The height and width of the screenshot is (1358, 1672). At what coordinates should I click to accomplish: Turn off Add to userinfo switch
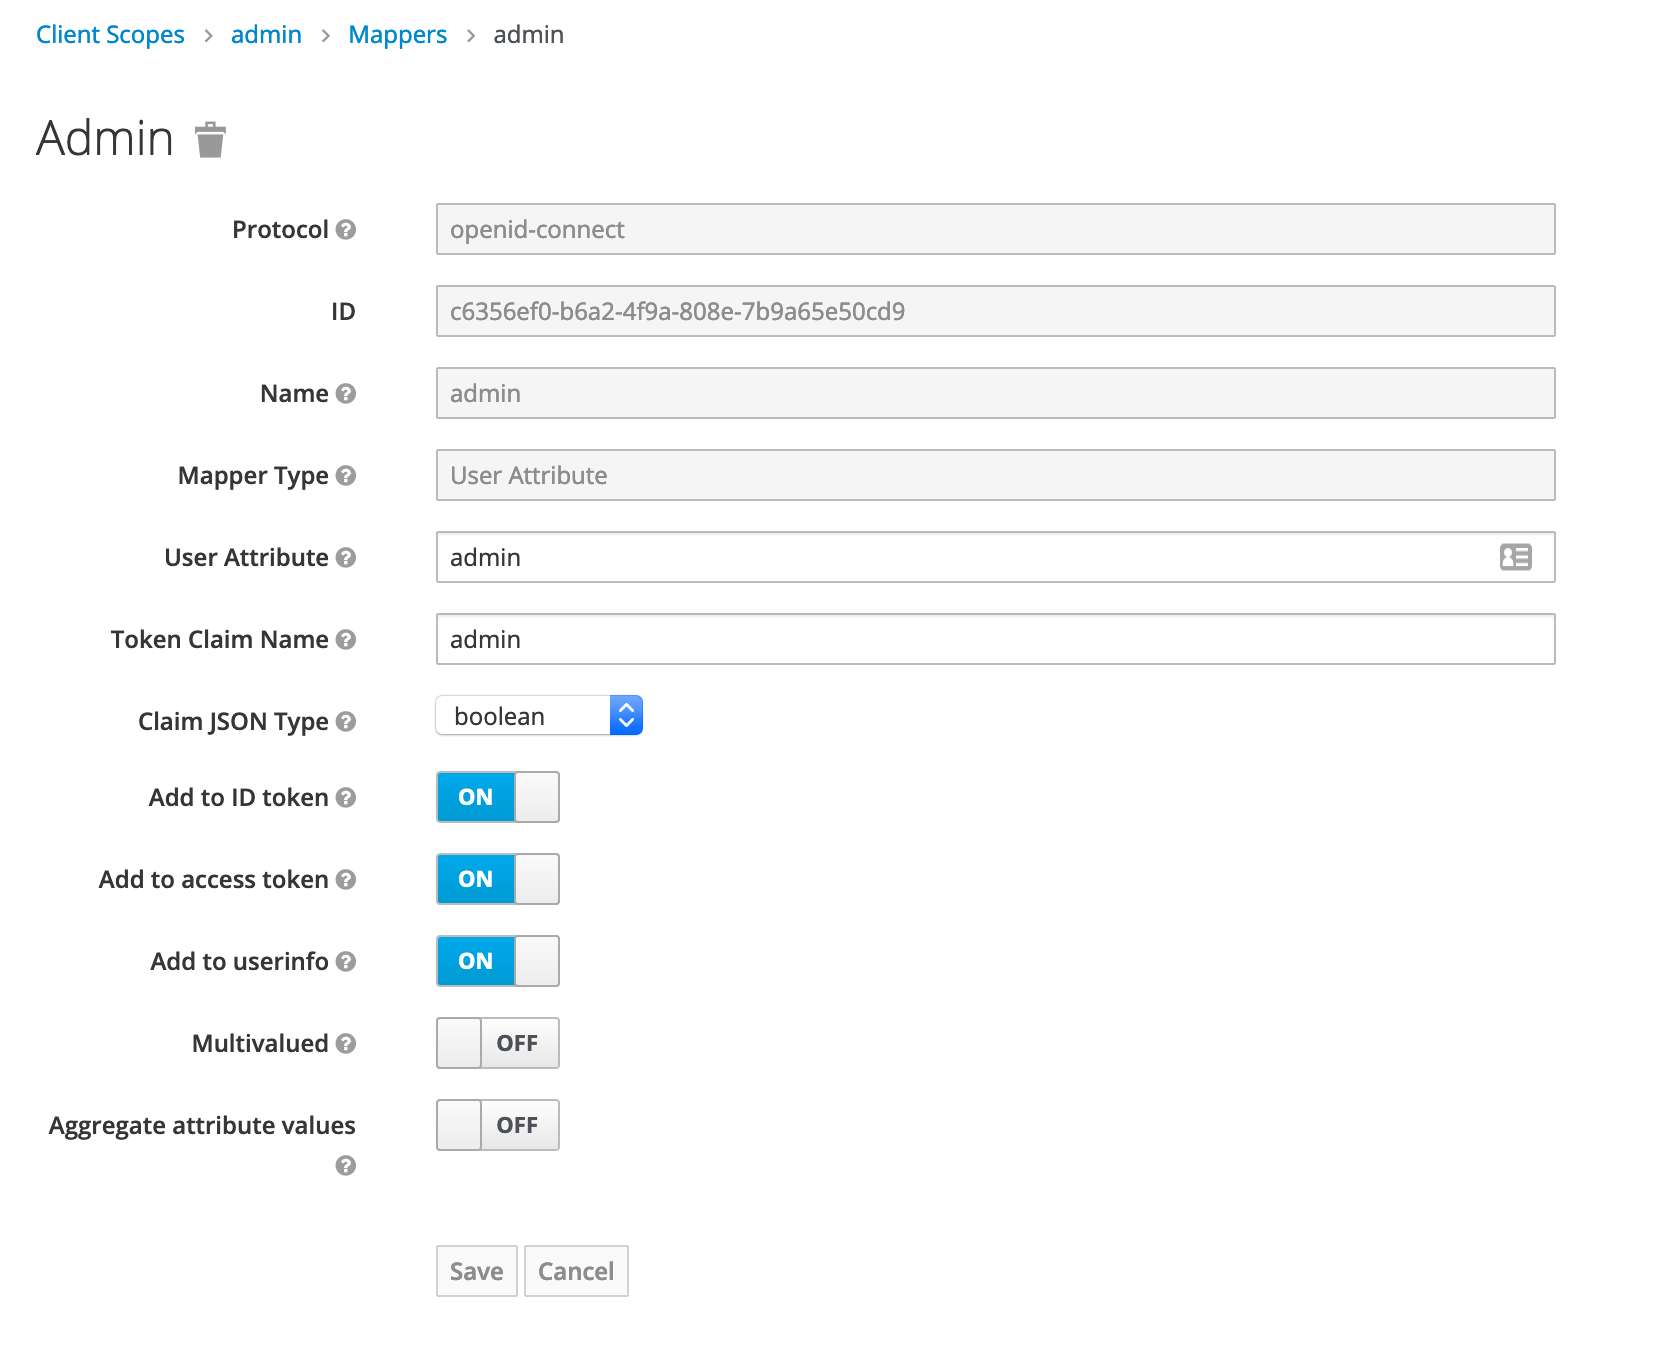tap(498, 961)
